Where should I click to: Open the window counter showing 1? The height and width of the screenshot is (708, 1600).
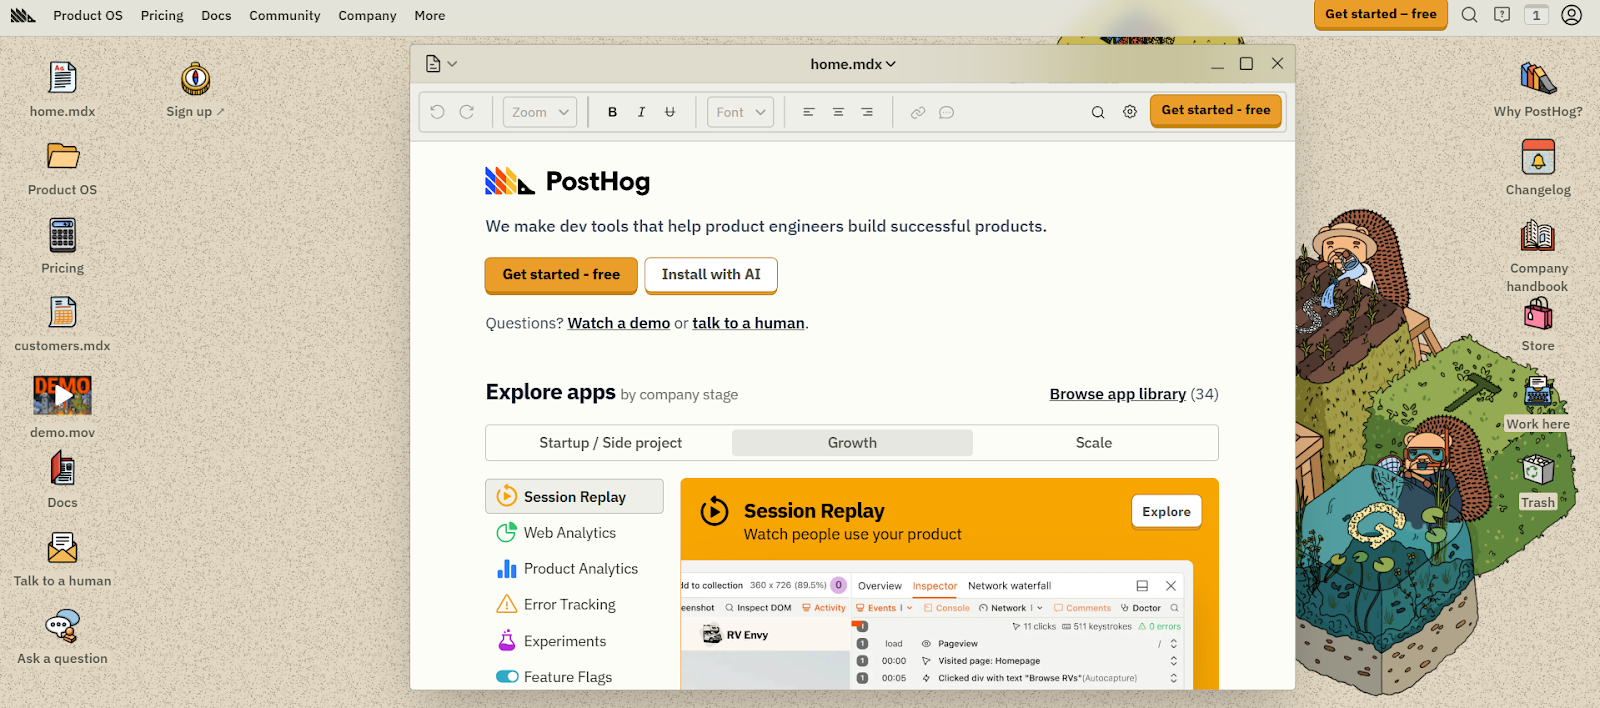(x=1536, y=15)
